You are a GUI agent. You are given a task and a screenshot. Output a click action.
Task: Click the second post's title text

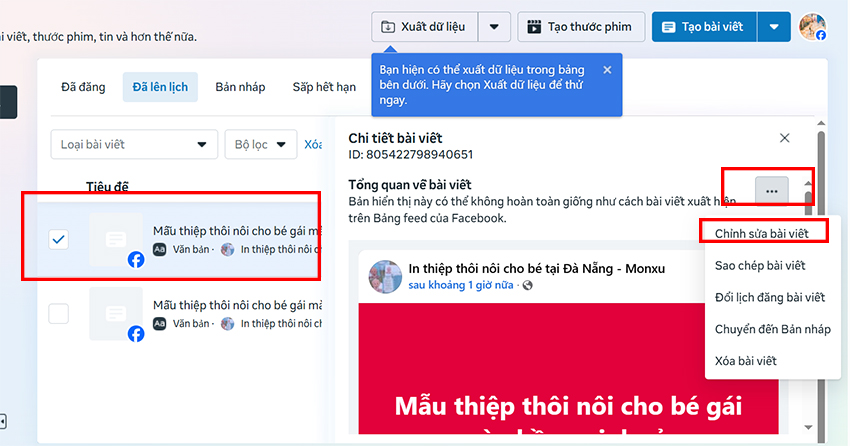tap(237, 305)
